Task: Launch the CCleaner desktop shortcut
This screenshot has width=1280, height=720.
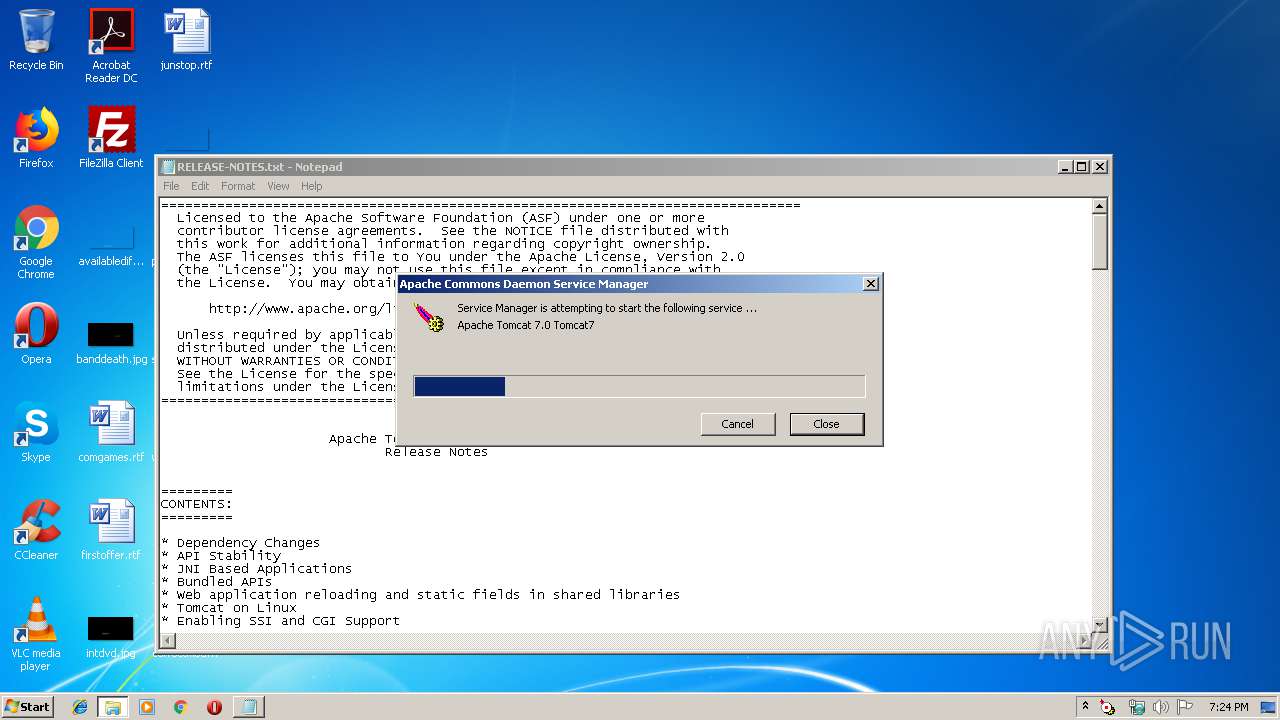Action: 36,530
